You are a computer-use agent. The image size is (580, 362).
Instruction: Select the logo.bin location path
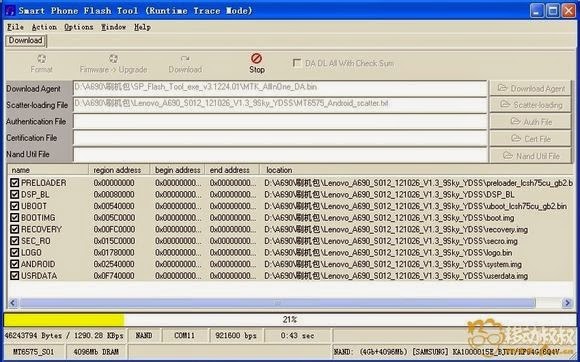388,253
